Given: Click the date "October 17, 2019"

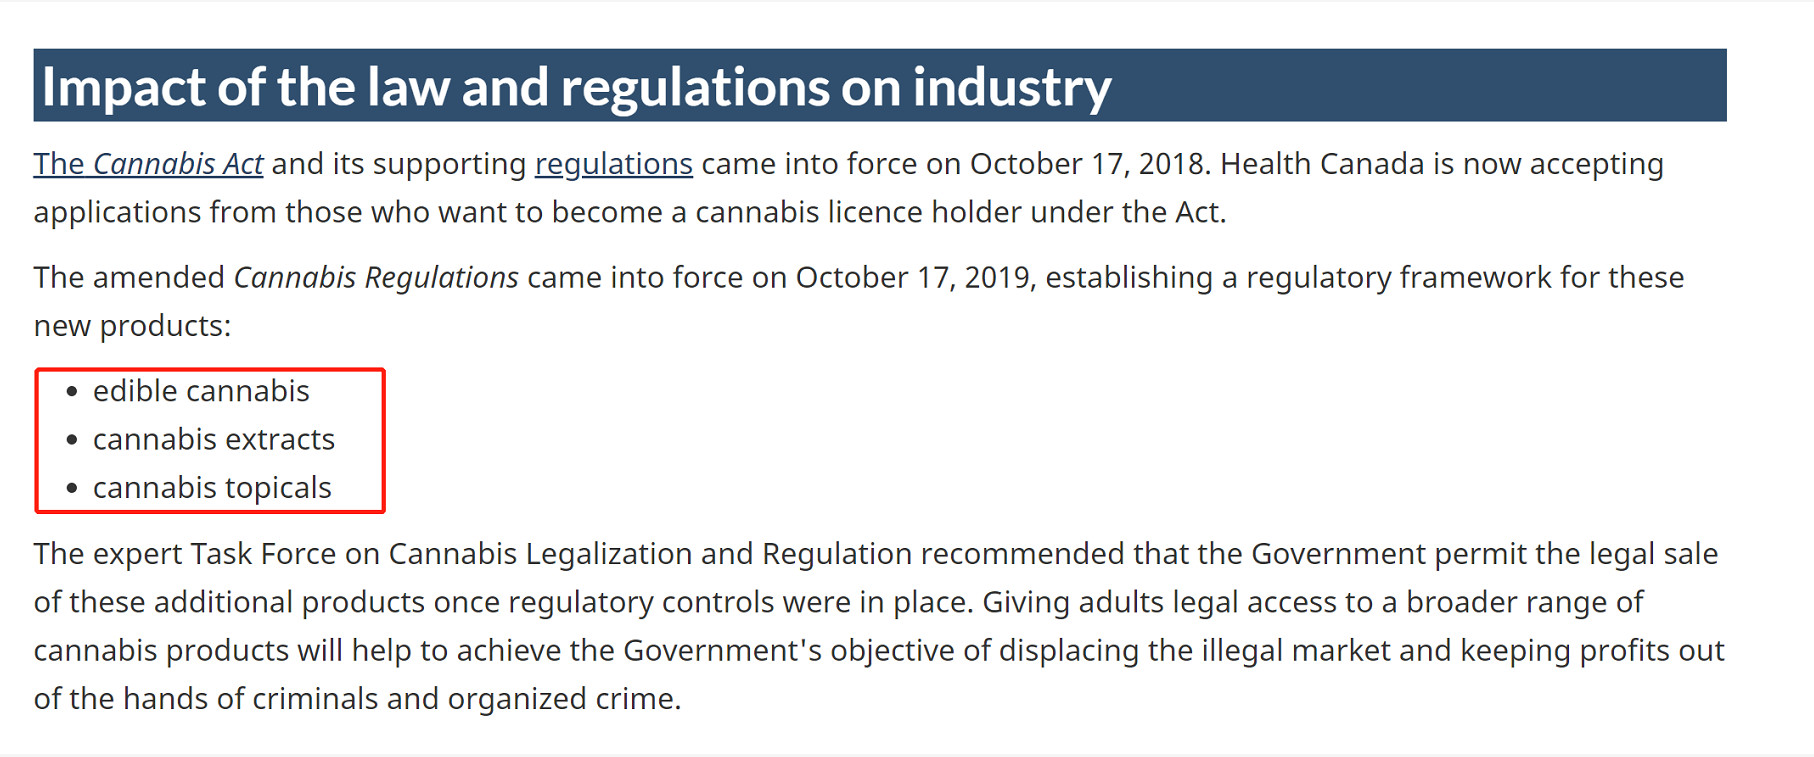Looking at the screenshot, I should 912,277.
